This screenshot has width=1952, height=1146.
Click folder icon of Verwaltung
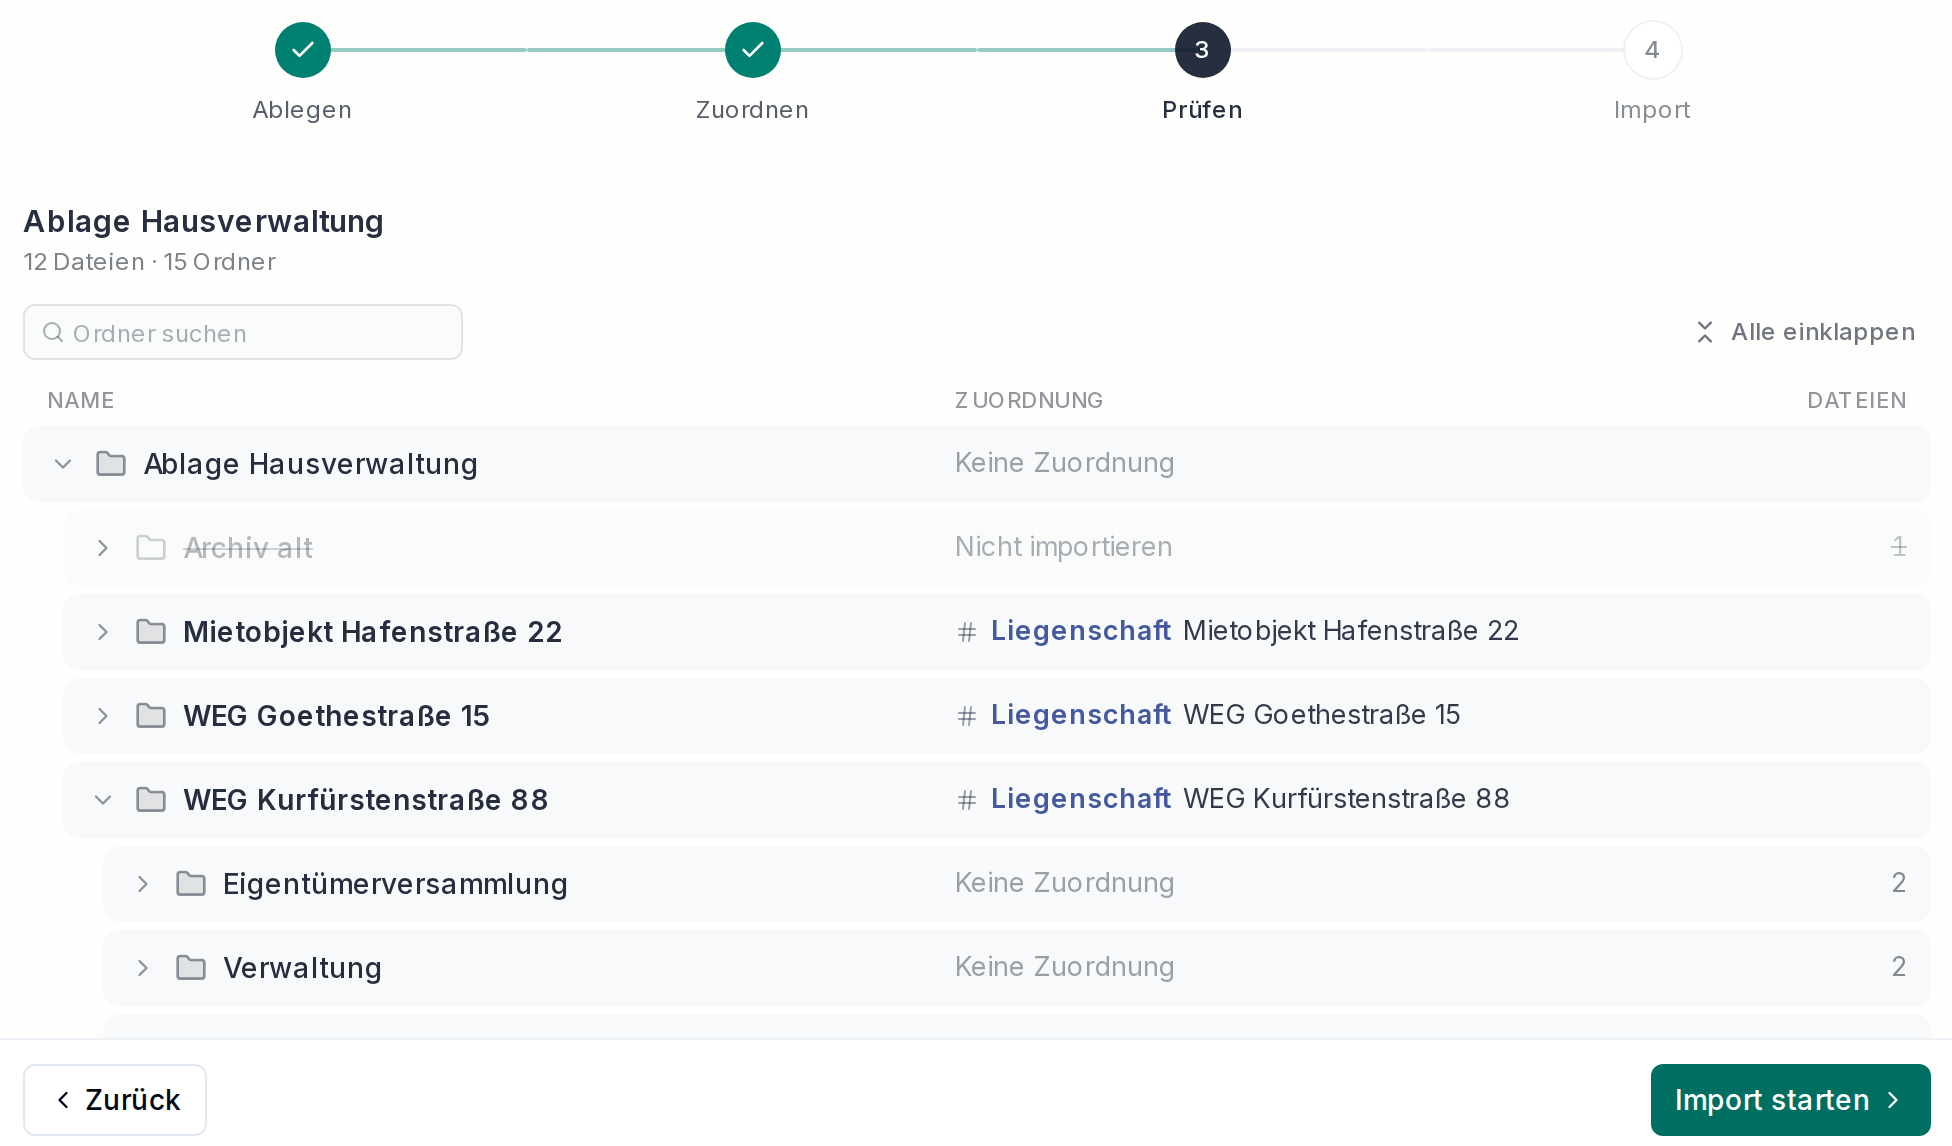191,968
